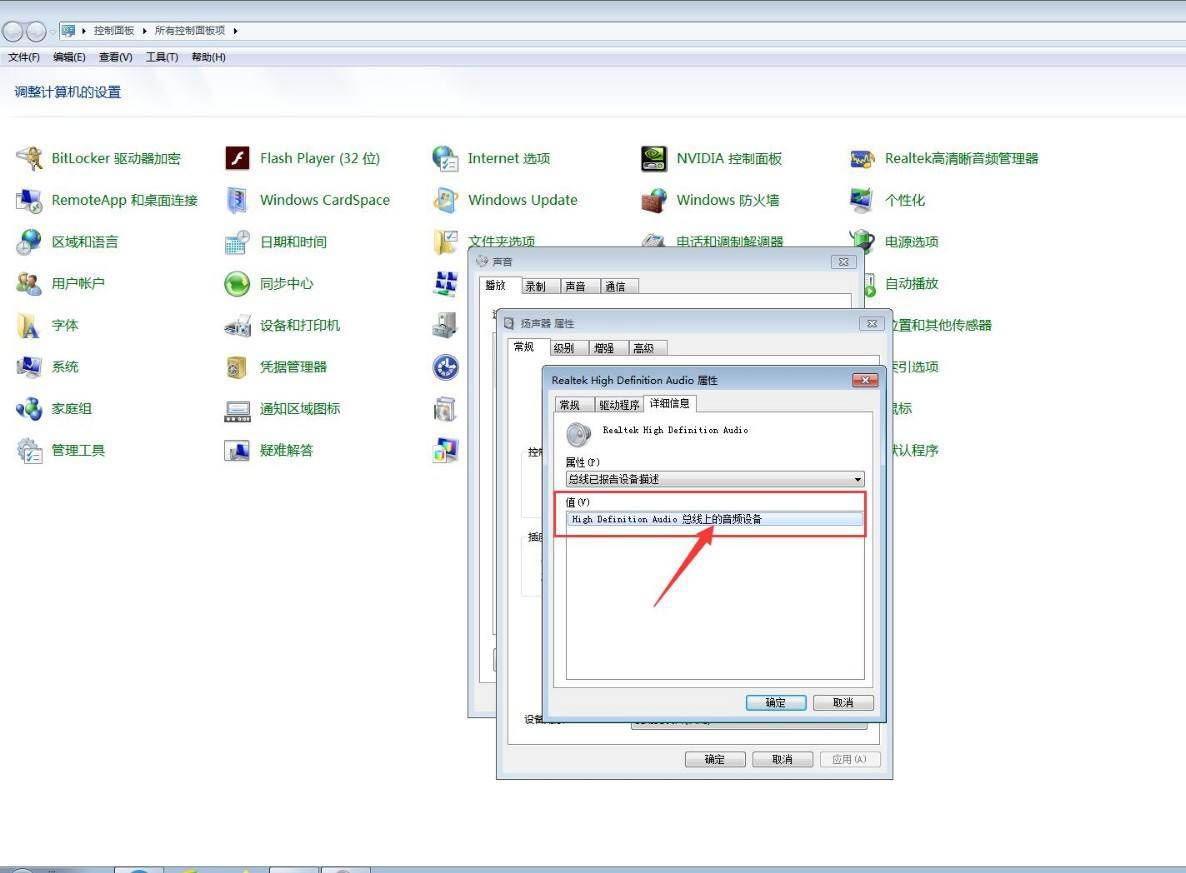
Task: Open the 用户帐户 icon
Action: point(30,284)
